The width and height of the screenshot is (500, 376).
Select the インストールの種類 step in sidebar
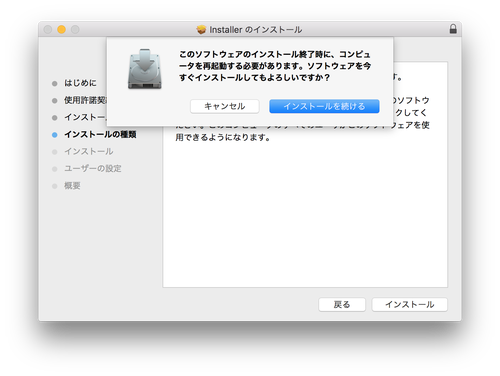coord(100,134)
